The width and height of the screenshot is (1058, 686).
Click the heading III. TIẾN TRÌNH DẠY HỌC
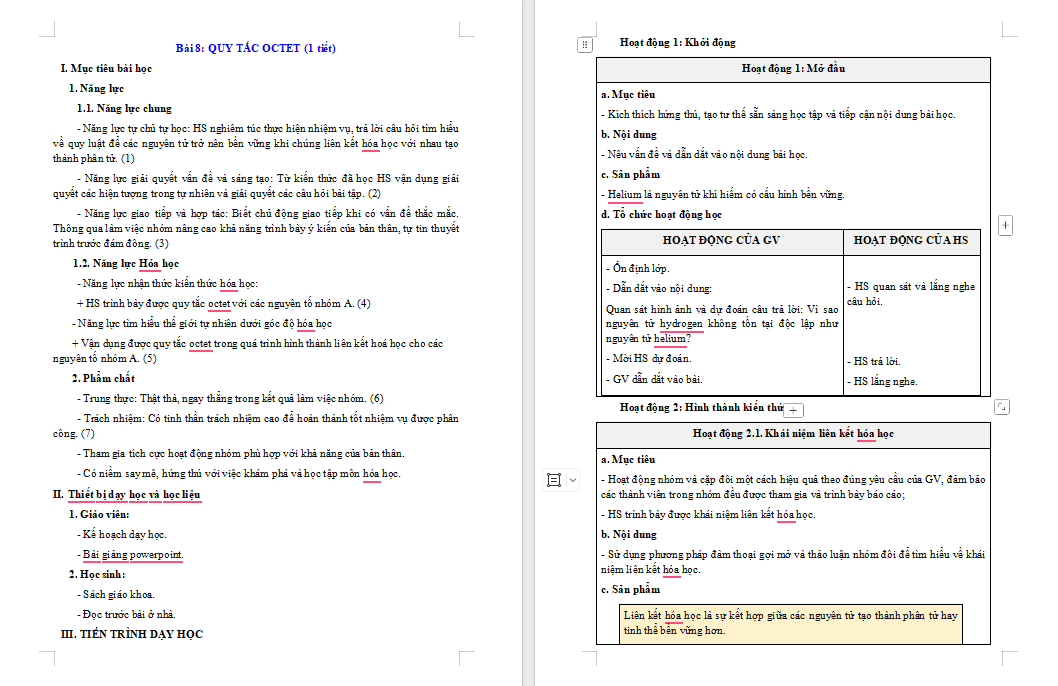click(131, 633)
